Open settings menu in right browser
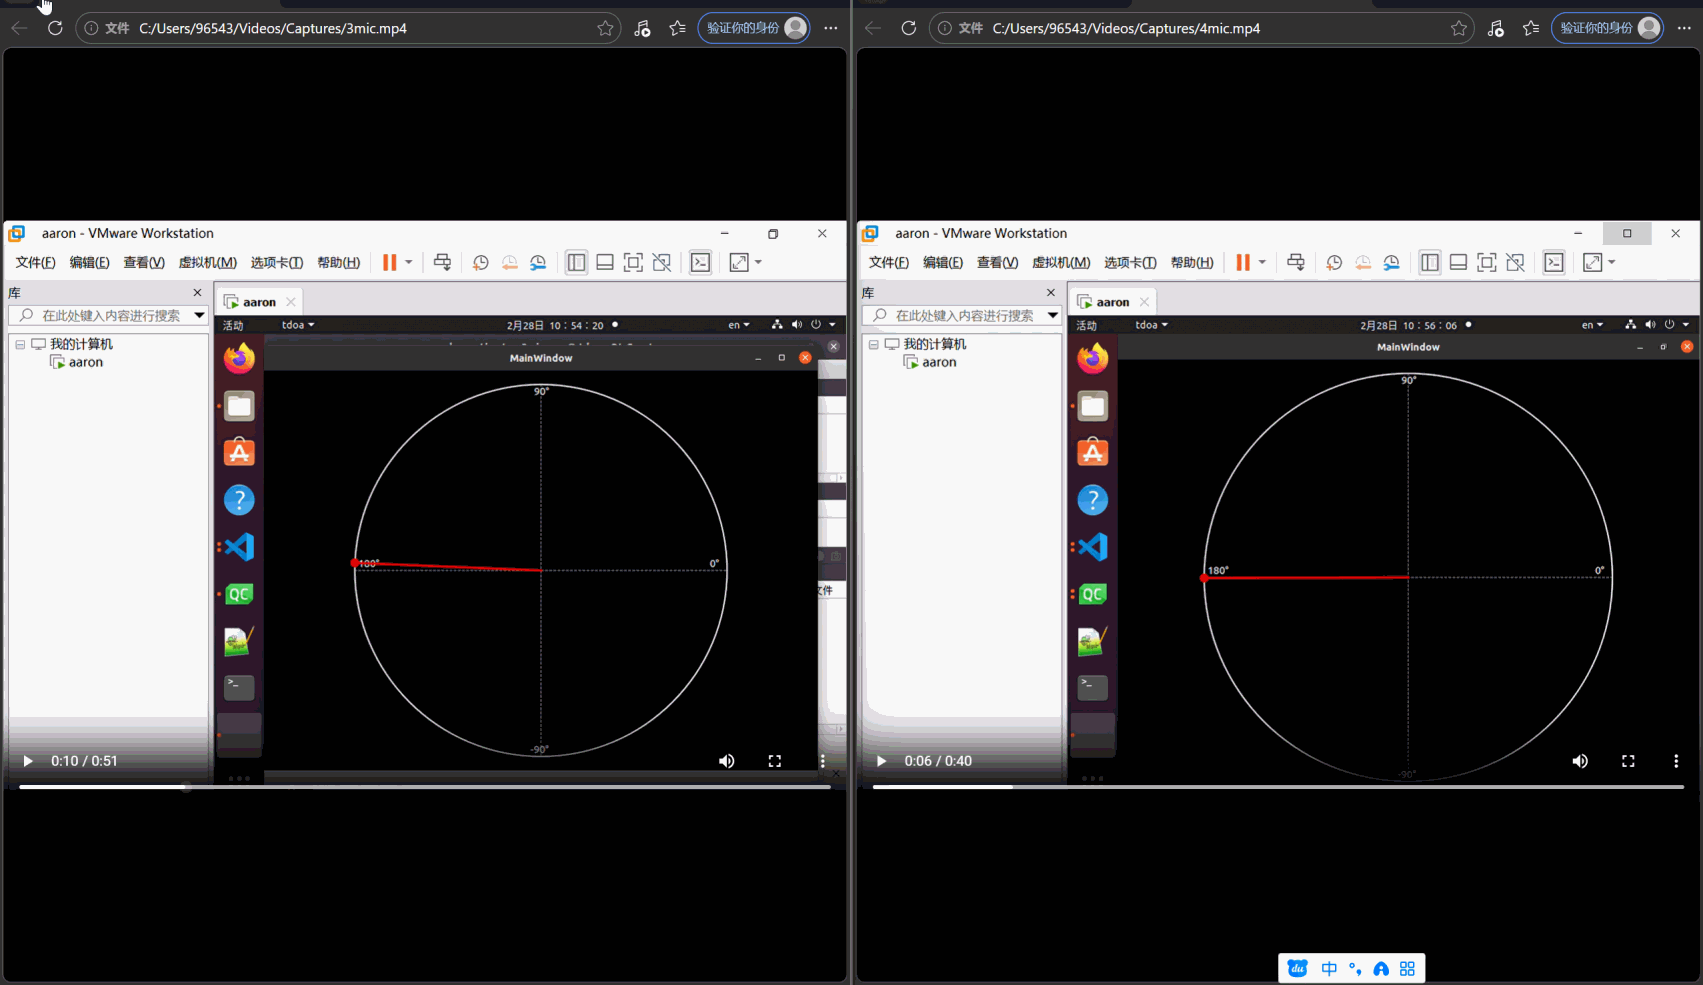Image resolution: width=1703 pixels, height=985 pixels. [x=1684, y=28]
